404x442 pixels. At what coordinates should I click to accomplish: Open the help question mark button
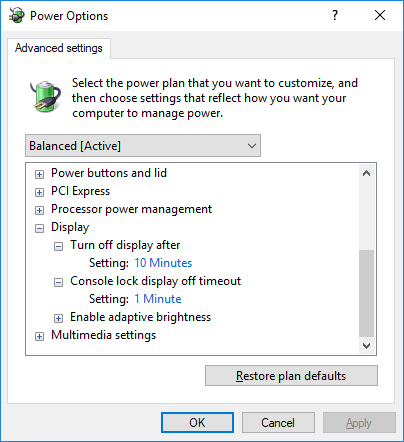click(335, 15)
